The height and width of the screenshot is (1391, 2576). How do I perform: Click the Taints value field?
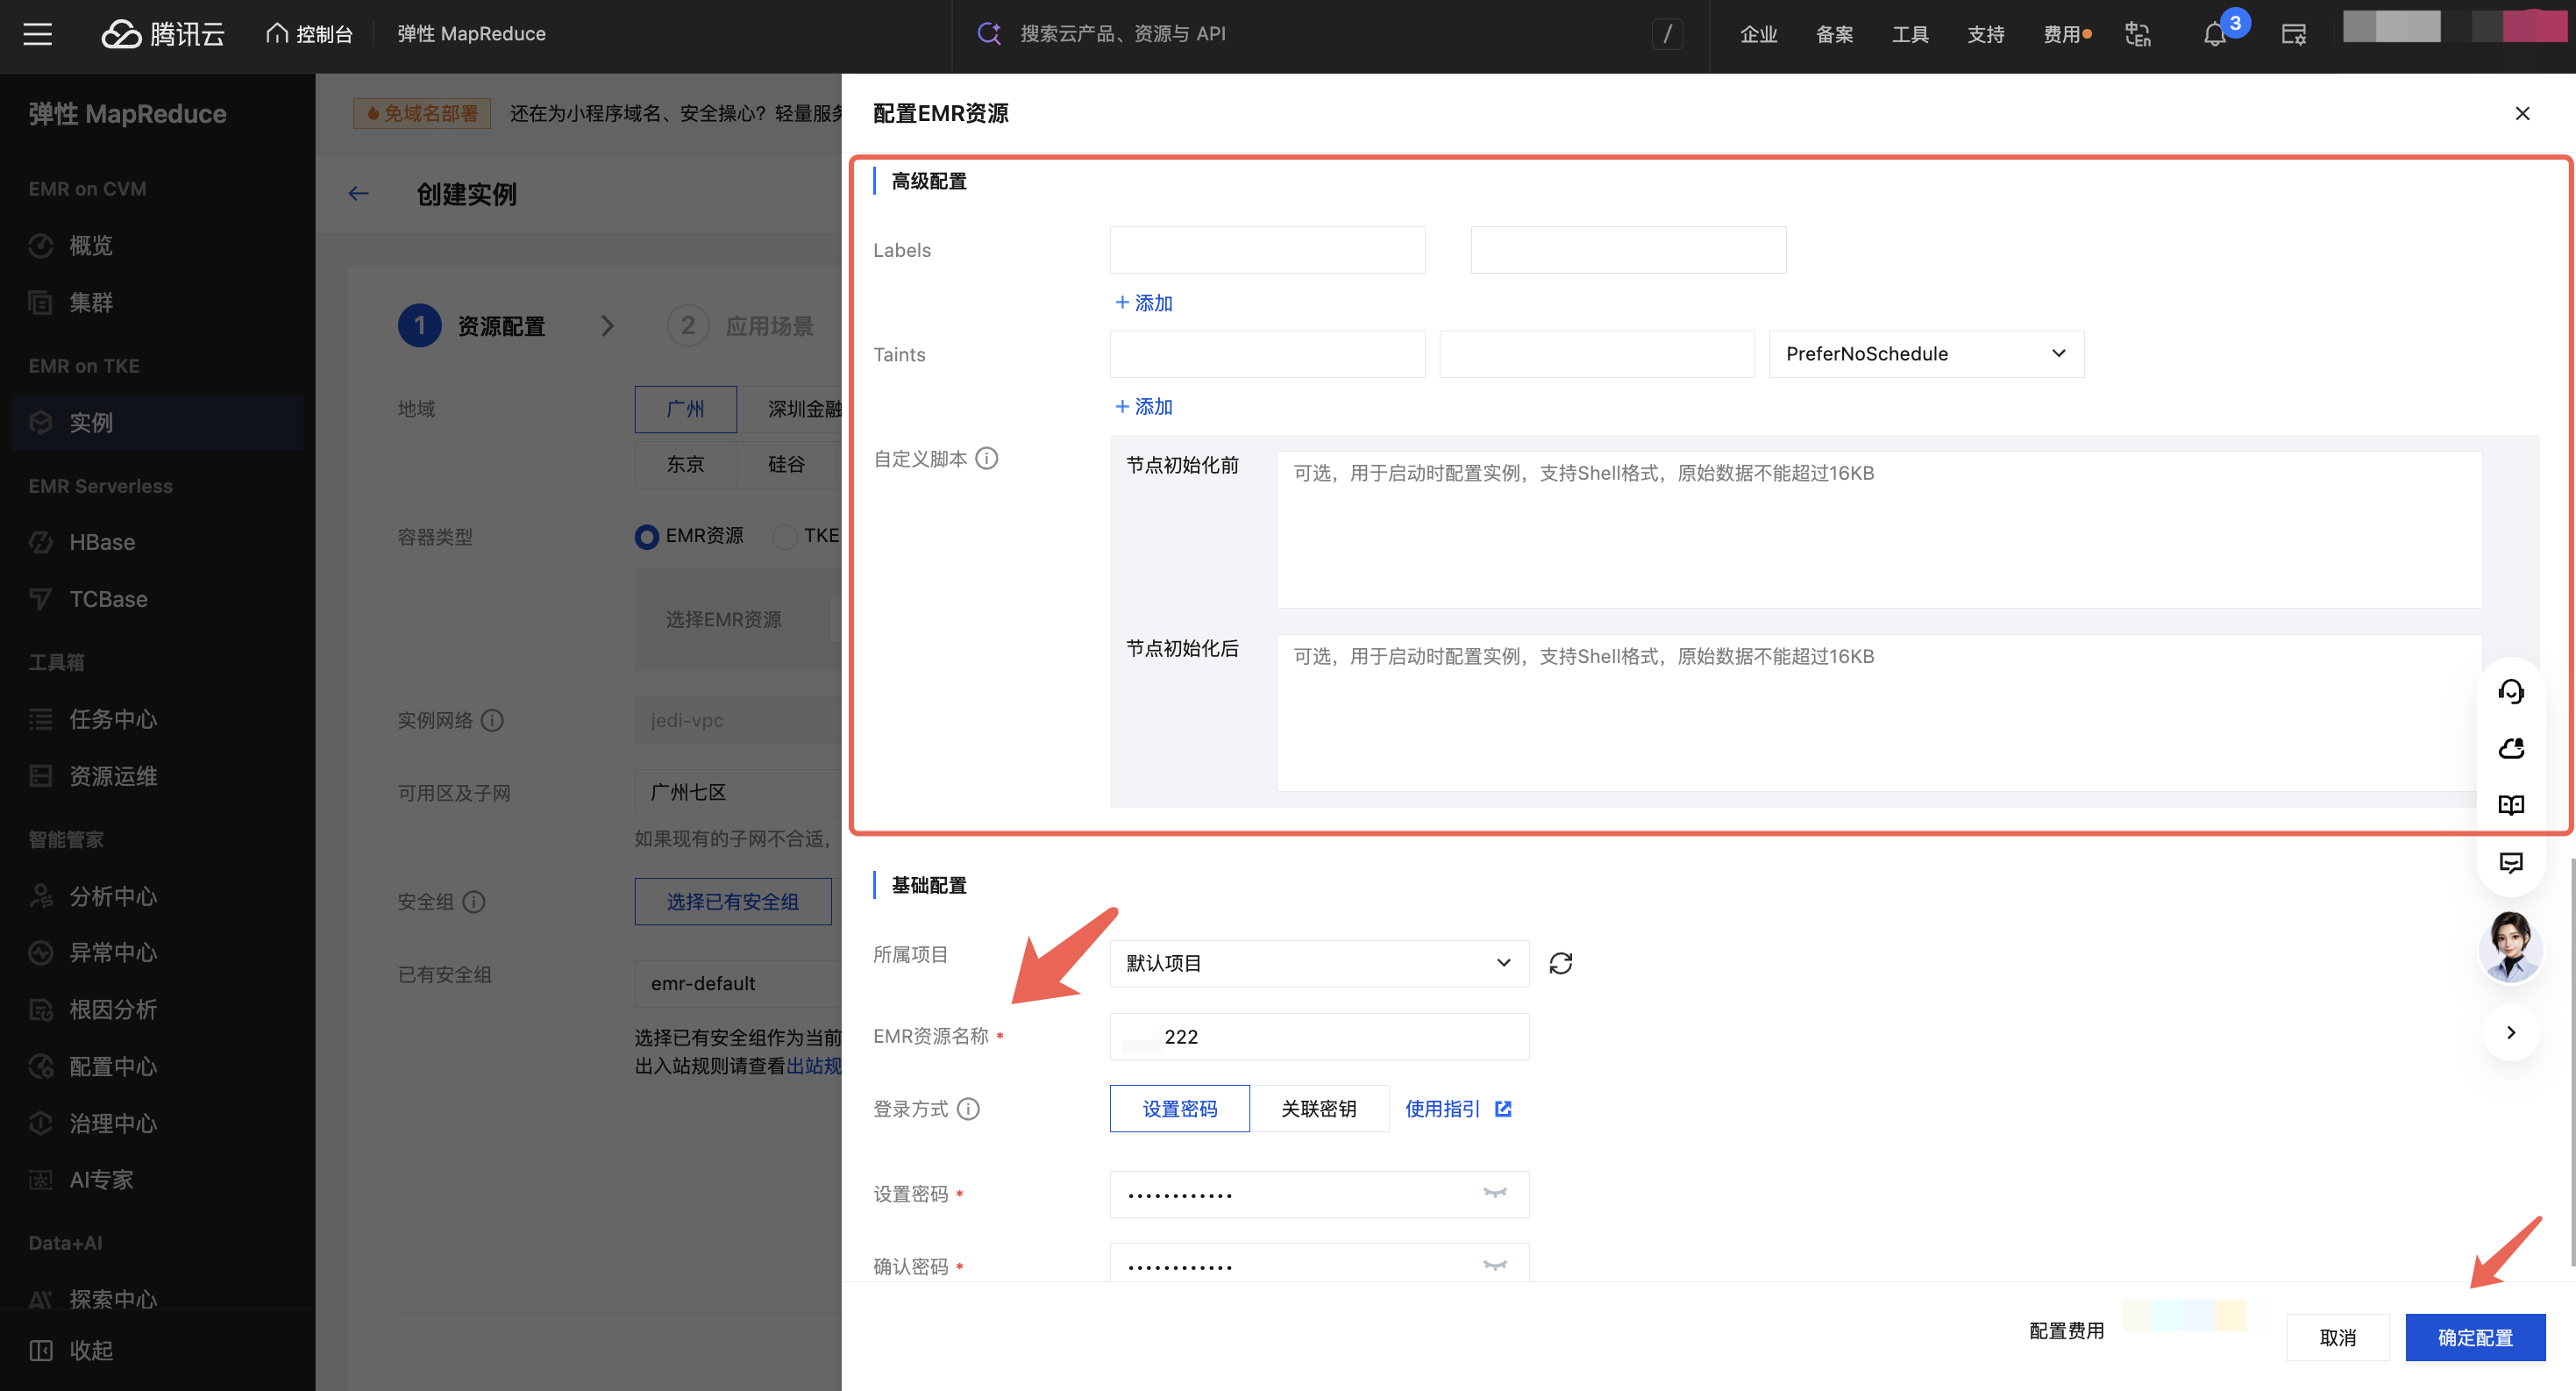click(1597, 354)
